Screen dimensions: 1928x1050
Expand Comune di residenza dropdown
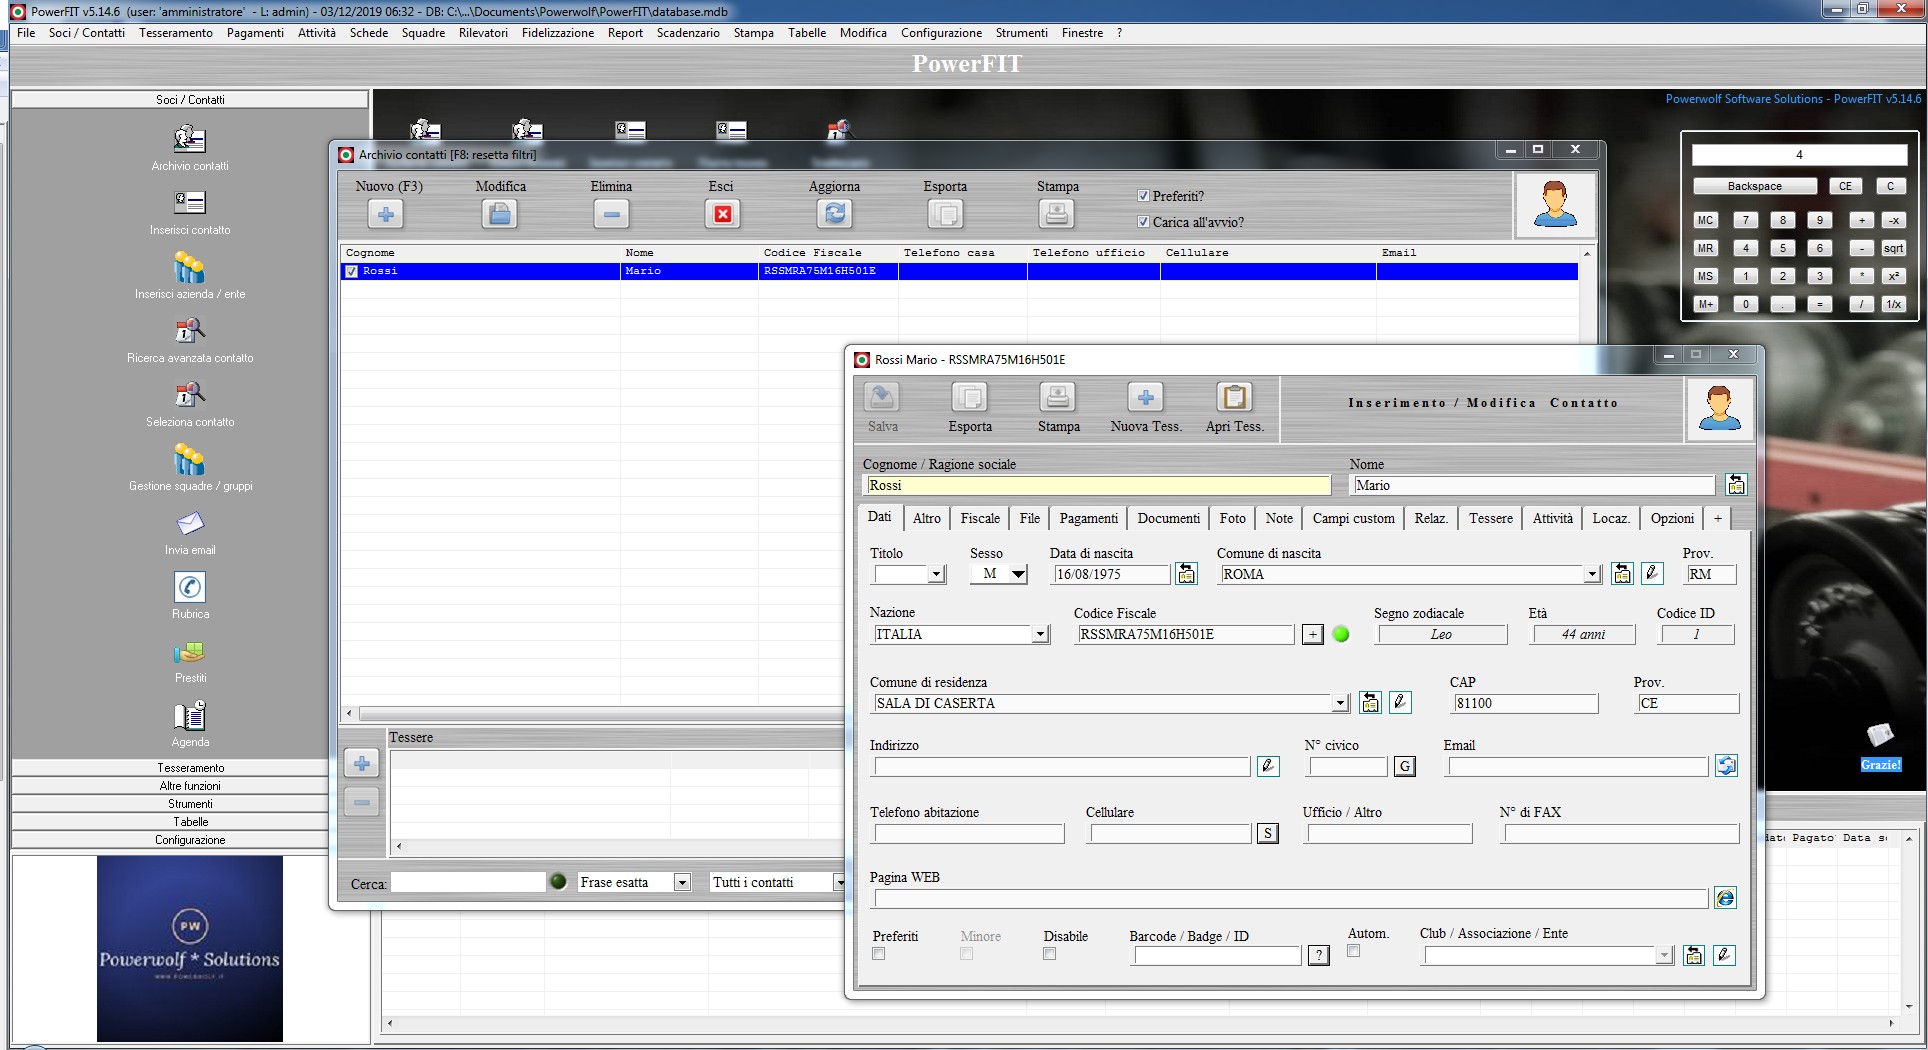coord(1340,704)
